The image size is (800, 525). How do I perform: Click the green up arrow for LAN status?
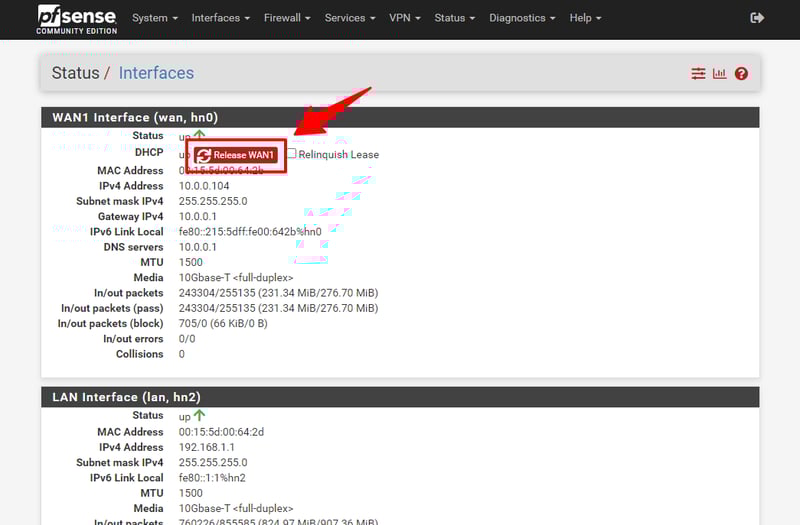(x=199, y=415)
